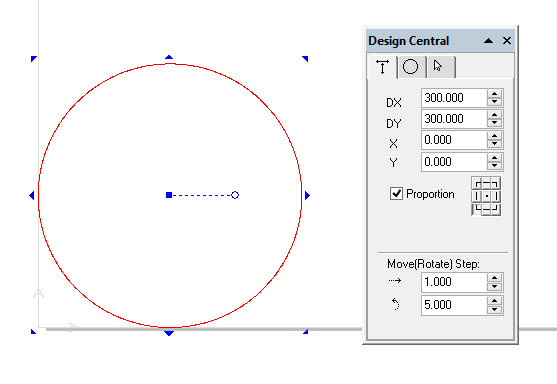
Task: Decrease the rotate step value of 5.000
Action: [x=494, y=309]
